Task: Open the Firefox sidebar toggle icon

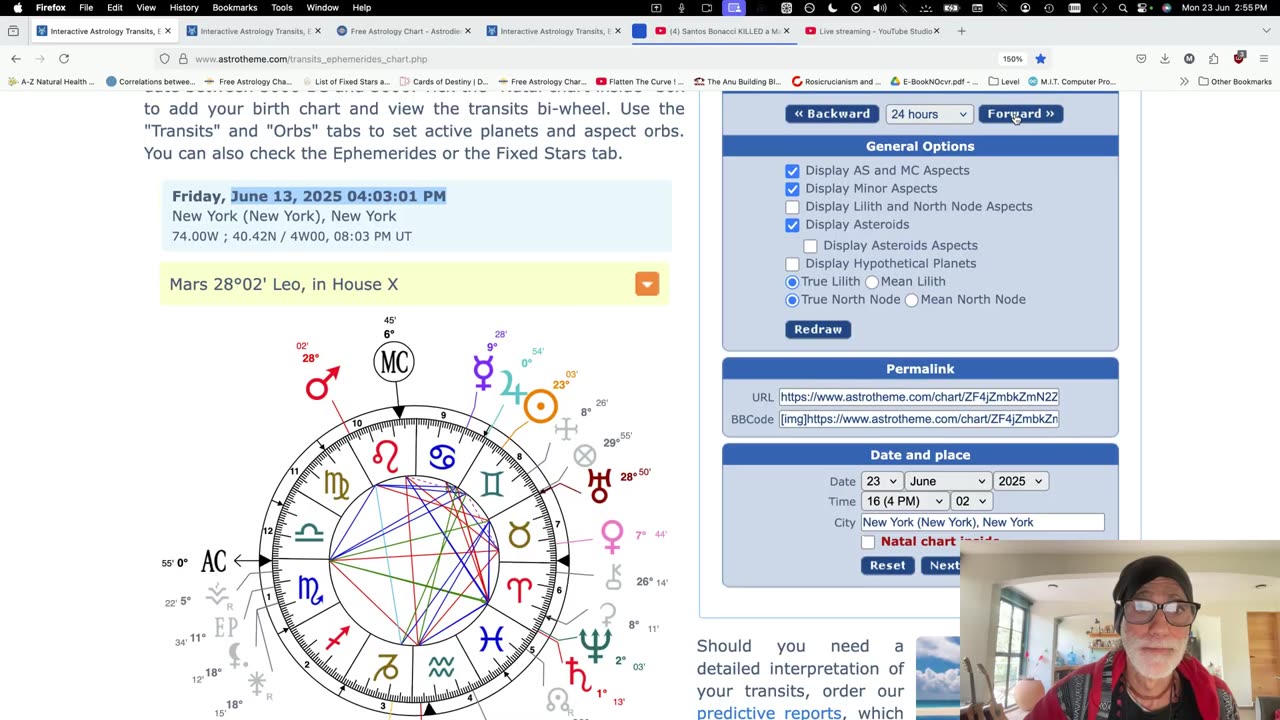Action: click(13, 31)
